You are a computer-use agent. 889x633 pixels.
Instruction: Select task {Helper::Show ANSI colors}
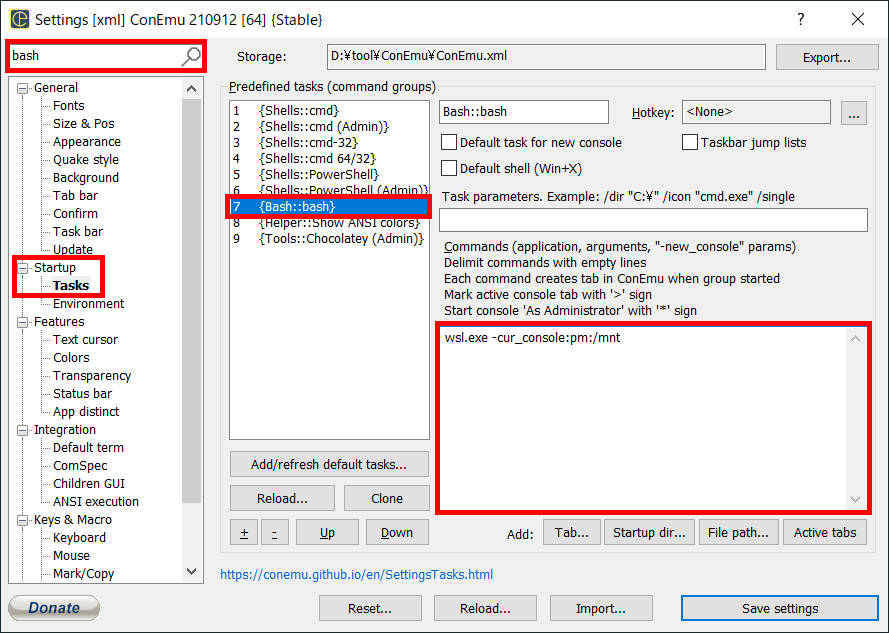click(329, 223)
